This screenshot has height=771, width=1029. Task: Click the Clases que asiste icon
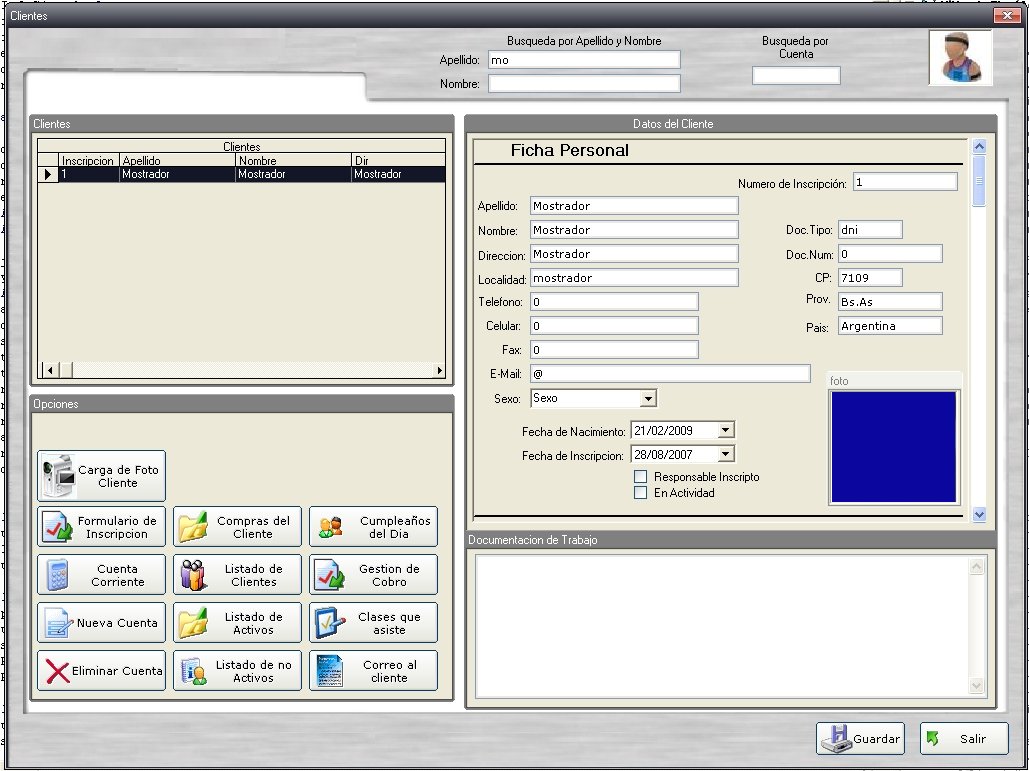coord(329,623)
